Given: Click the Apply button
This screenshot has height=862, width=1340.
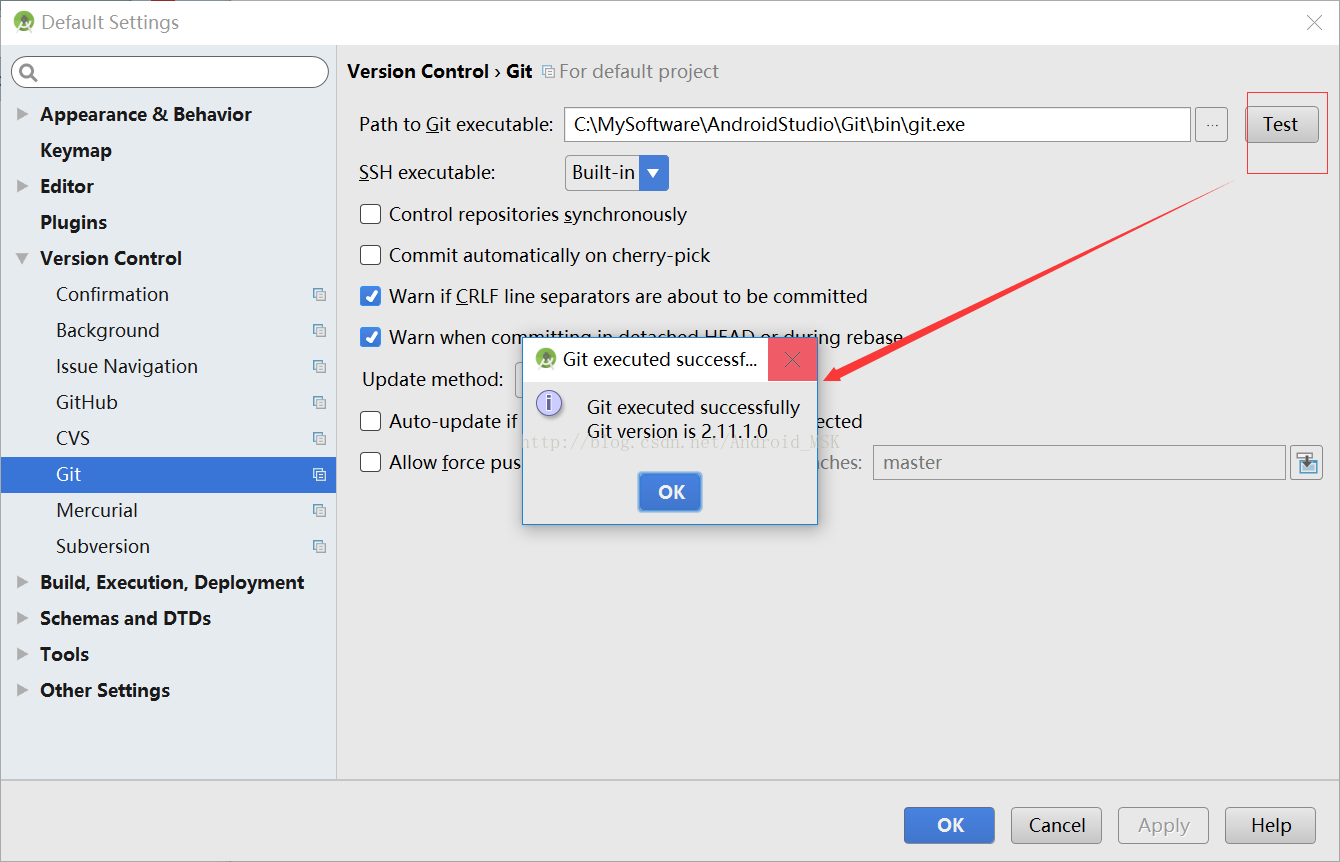Looking at the screenshot, I should click(x=1163, y=825).
